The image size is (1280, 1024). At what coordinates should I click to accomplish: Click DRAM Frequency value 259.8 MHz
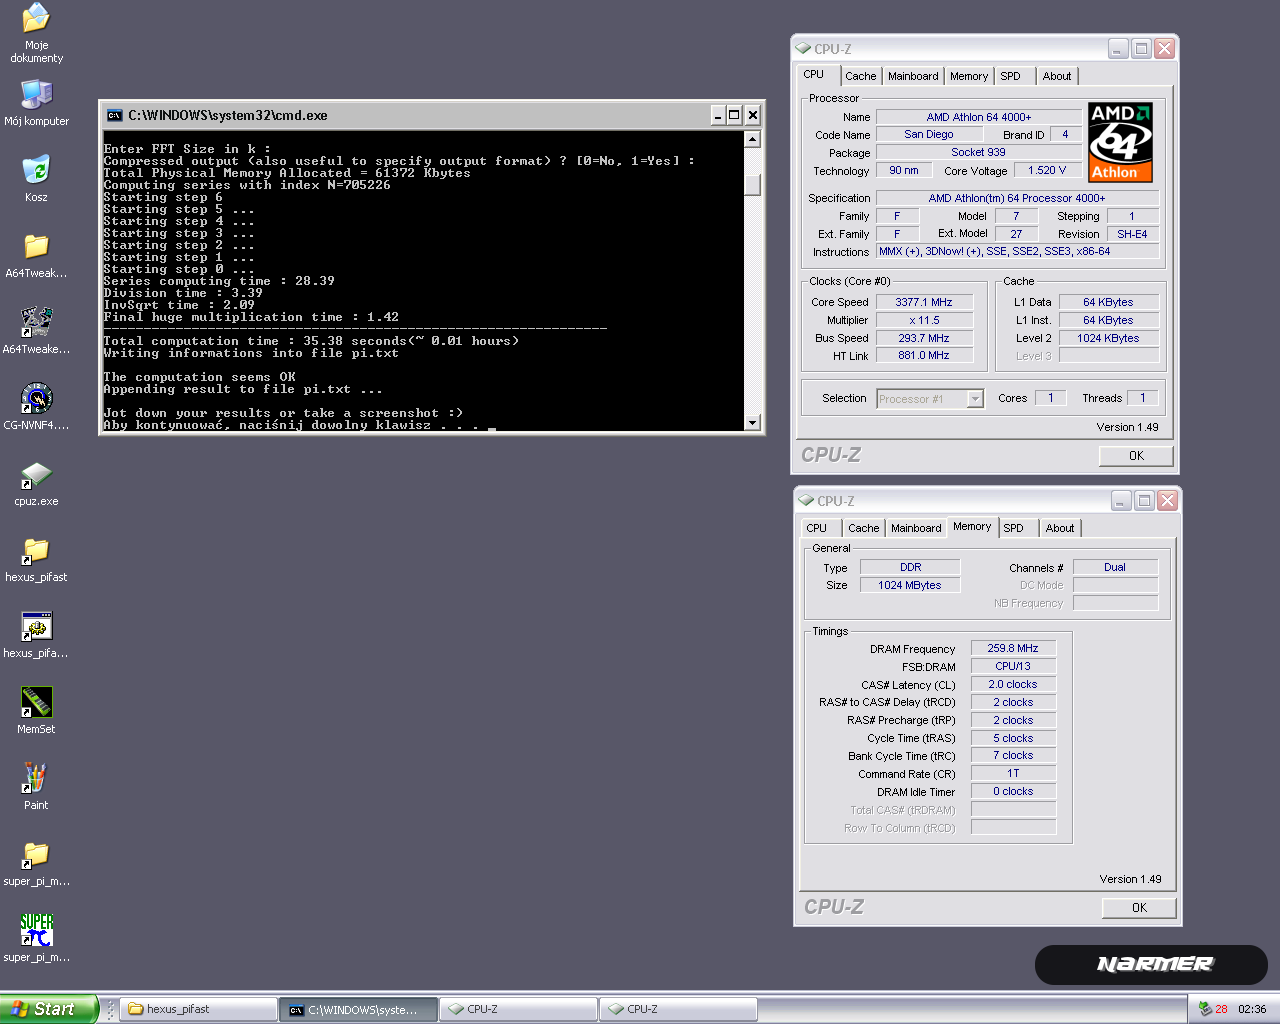pyautogui.click(x=1013, y=648)
